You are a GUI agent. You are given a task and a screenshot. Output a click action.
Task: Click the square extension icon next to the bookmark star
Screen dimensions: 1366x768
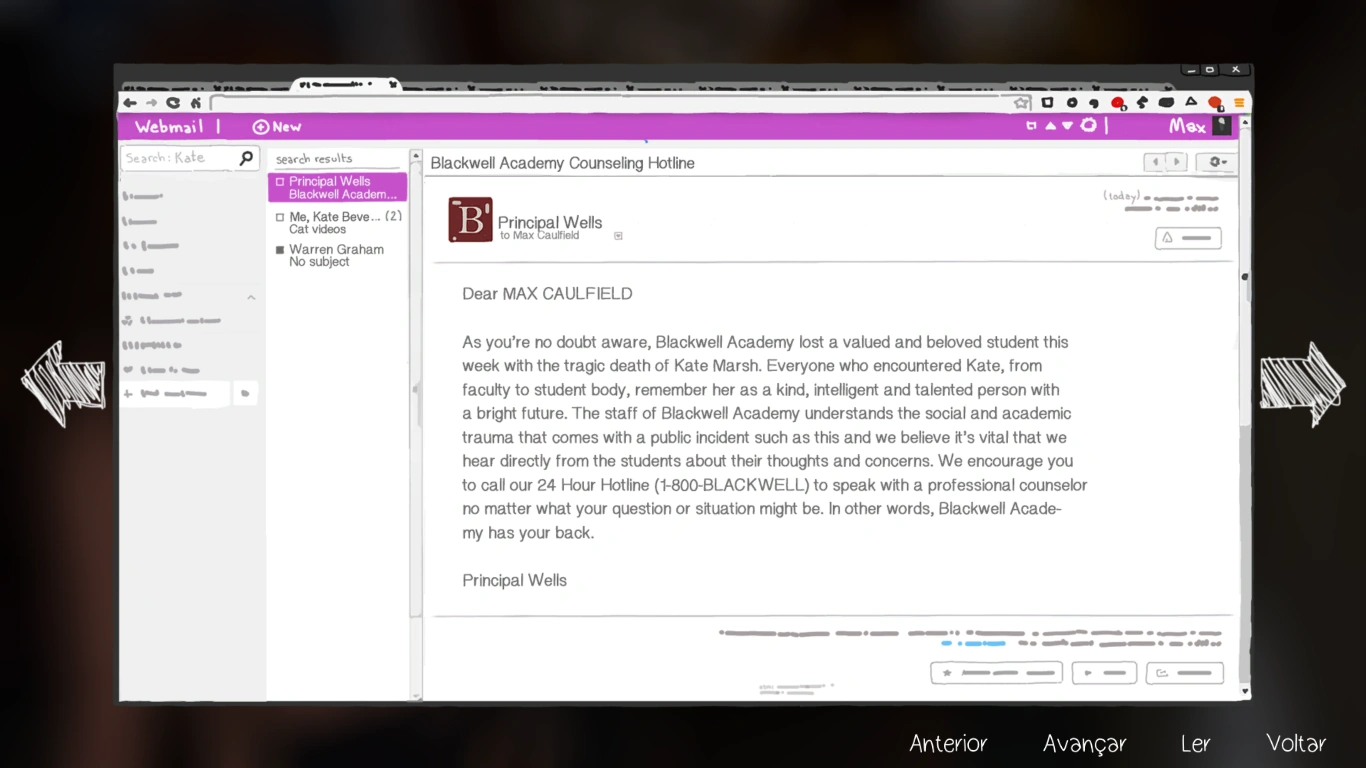pos(1047,102)
